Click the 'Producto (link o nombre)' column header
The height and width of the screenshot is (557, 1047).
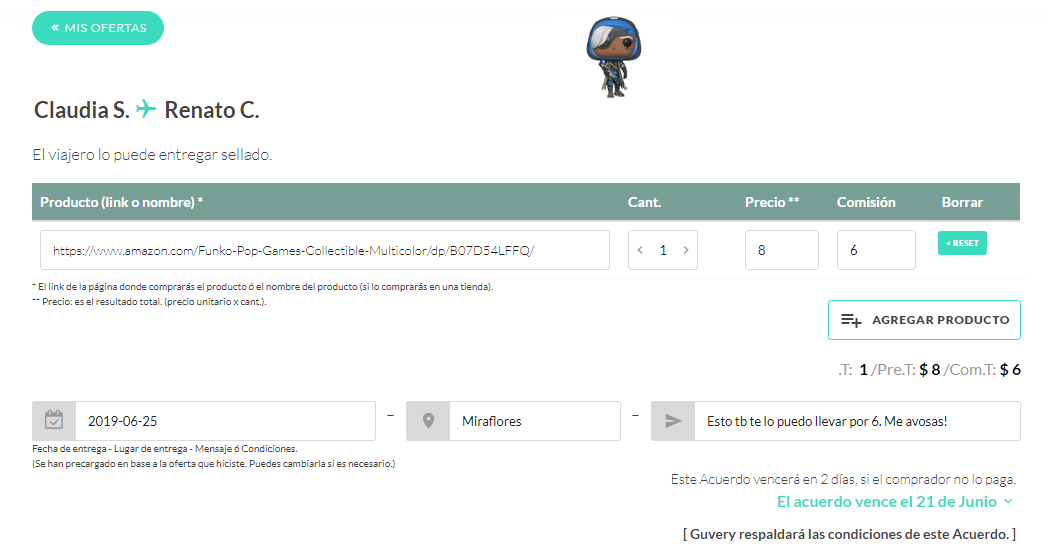point(122,202)
